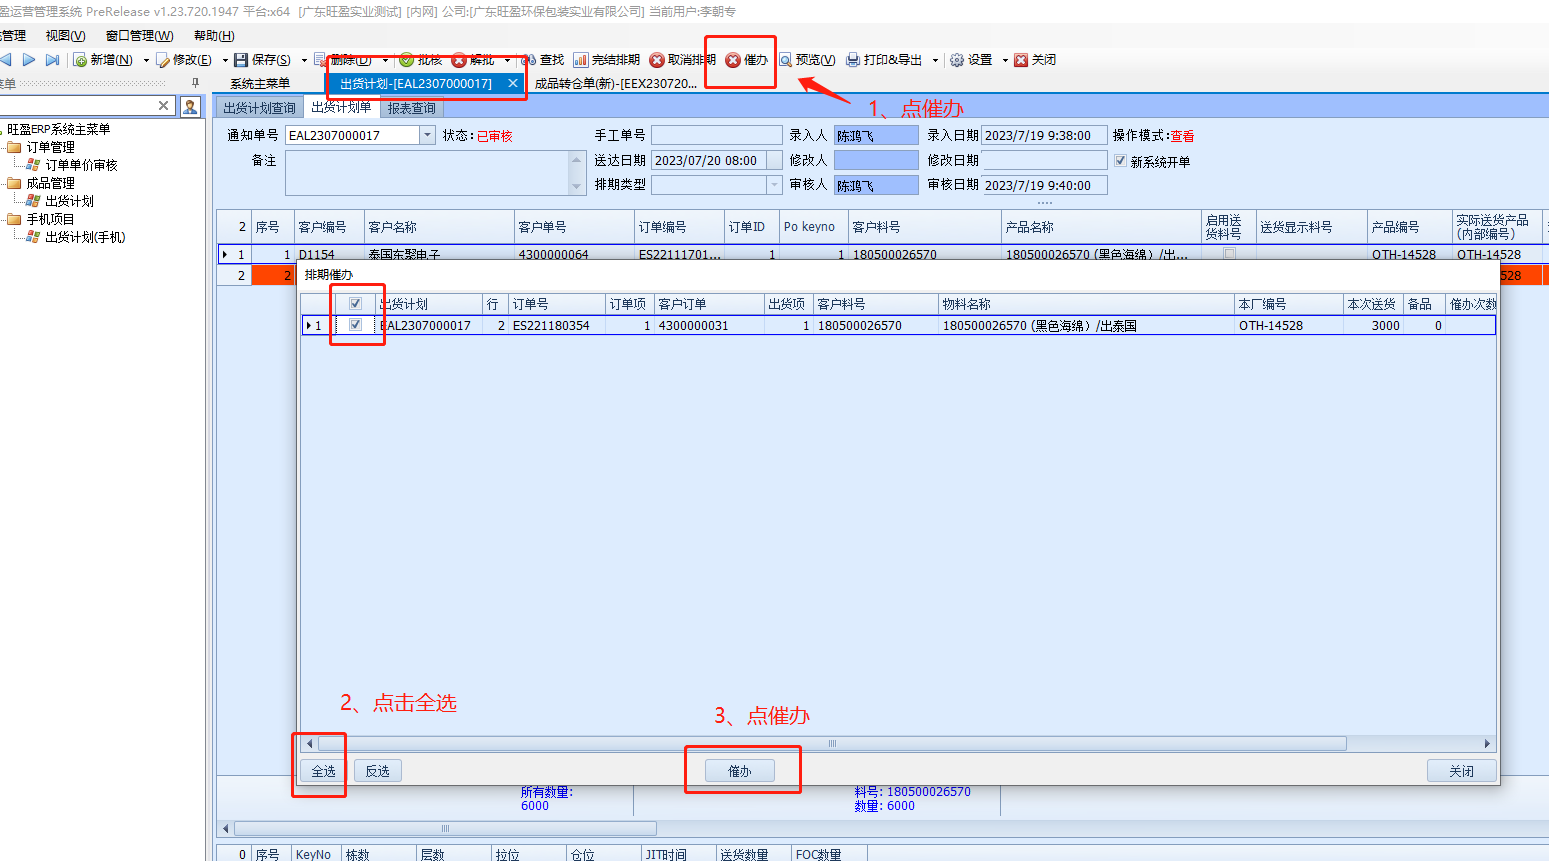Clear the sidebar search box with X
Viewport: 1549px width, 861px height.
(164, 106)
